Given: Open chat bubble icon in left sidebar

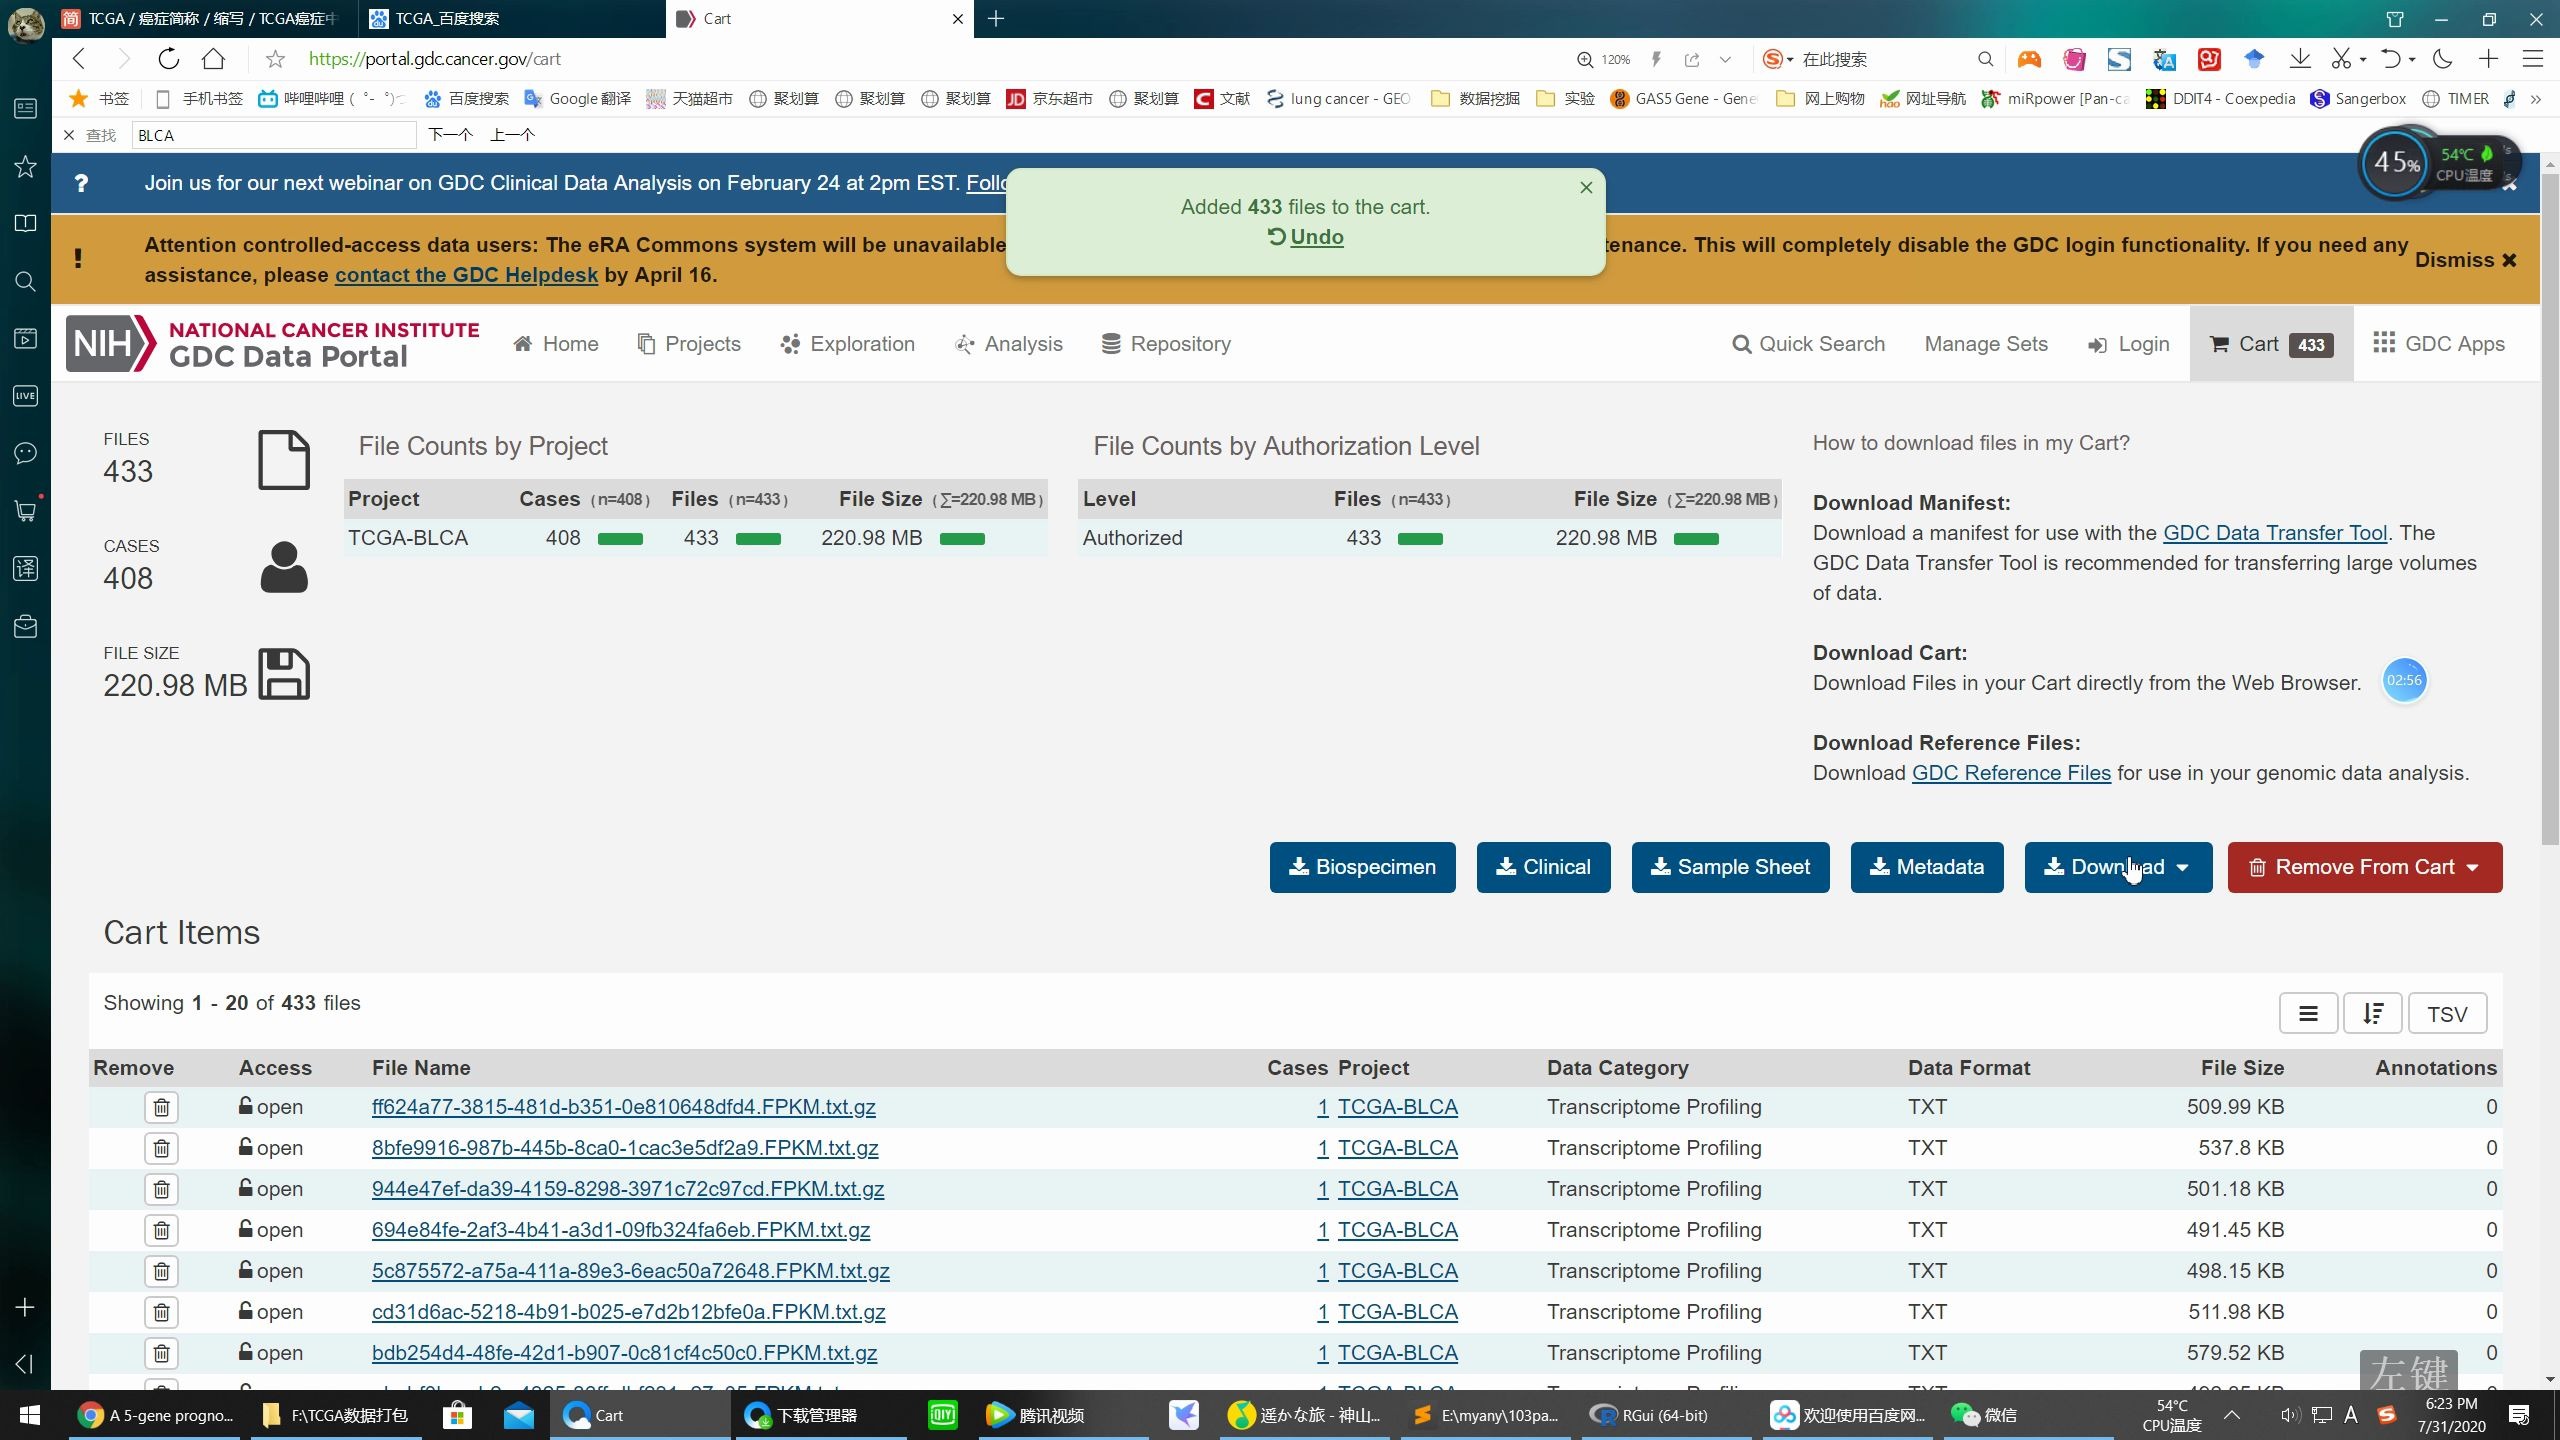Looking at the screenshot, I should [26, 453].
